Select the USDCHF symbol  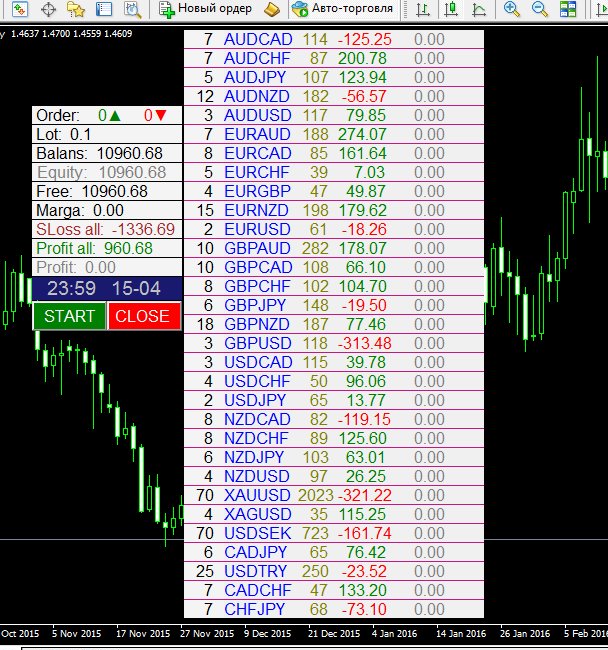[257, 382]
